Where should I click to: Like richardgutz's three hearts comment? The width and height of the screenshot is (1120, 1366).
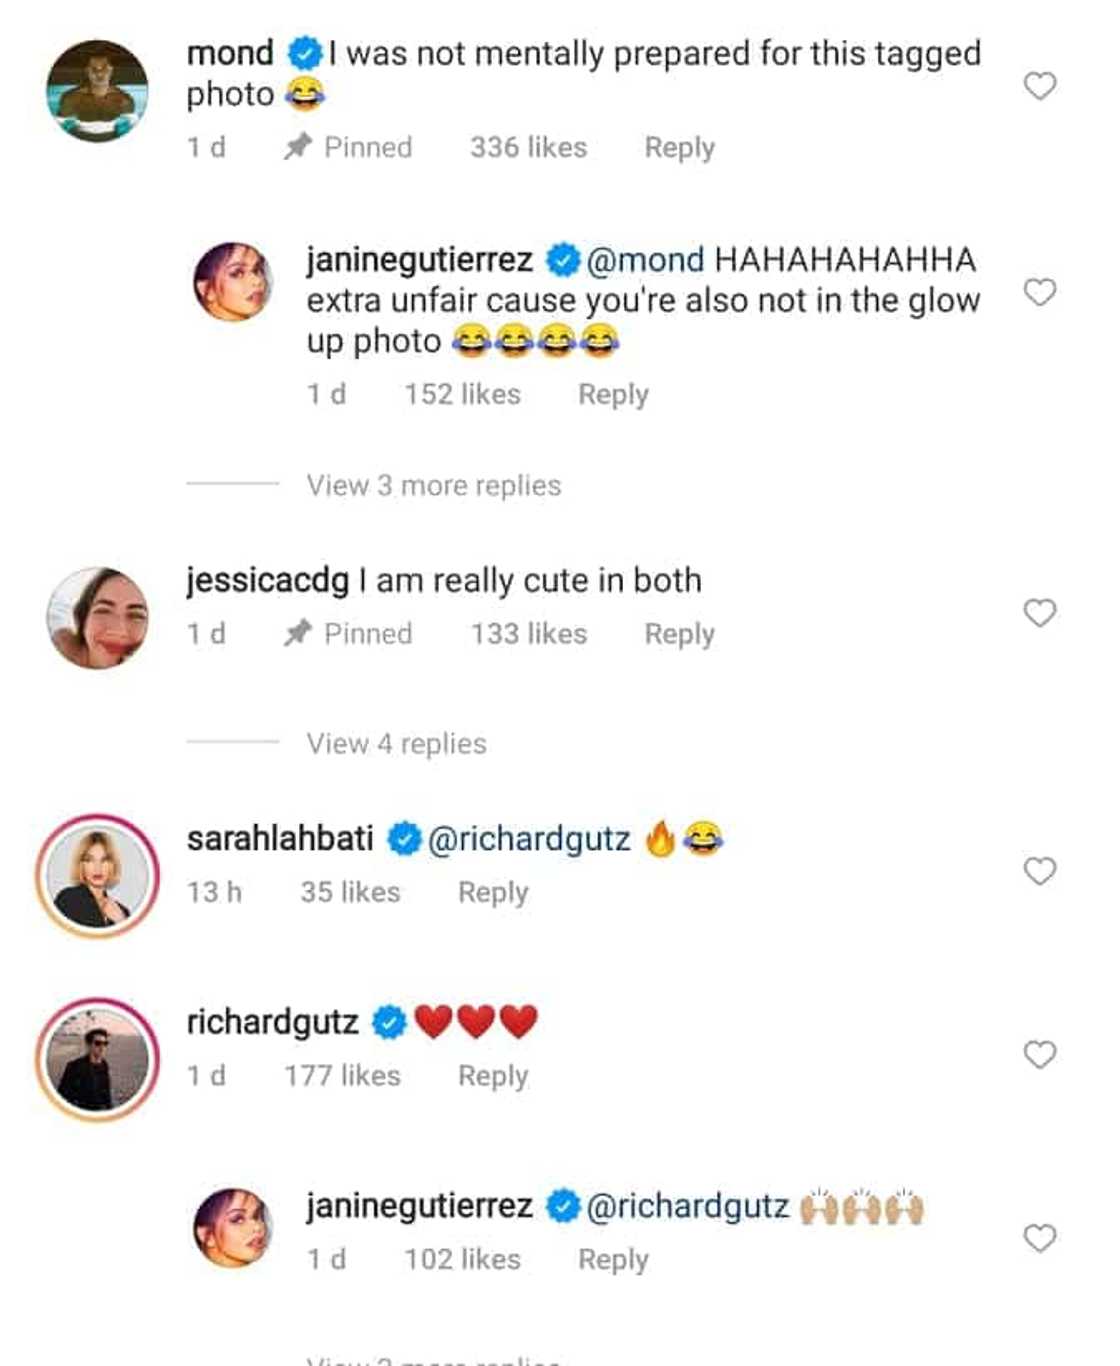pyautogui.click(x=1040, y=1055)
